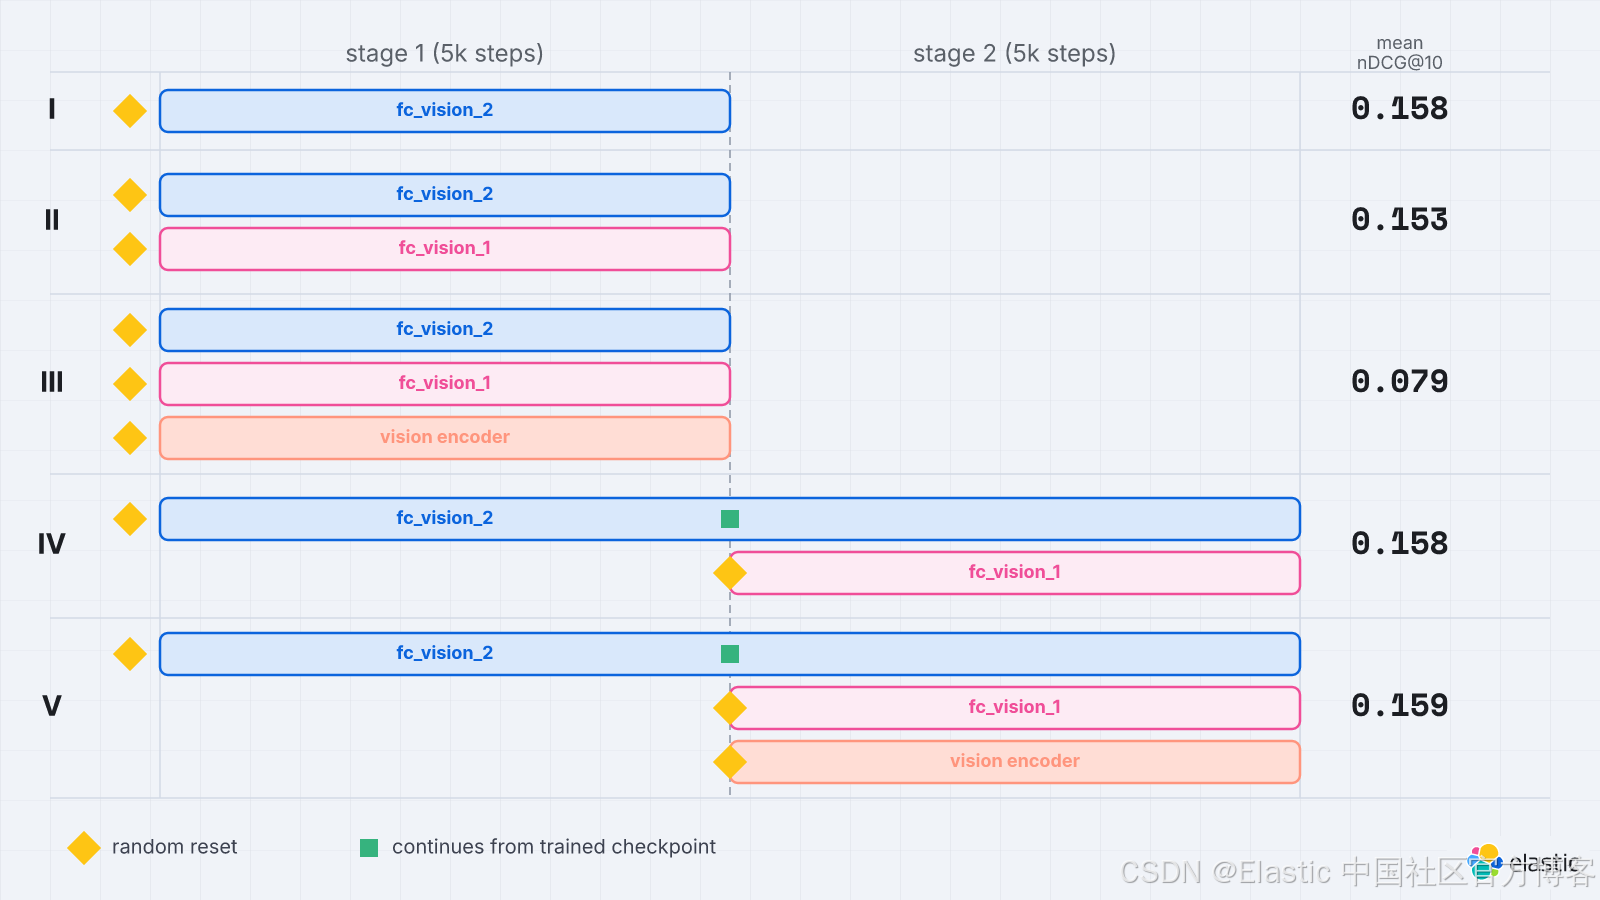The height and width of the screenshot is (900, 1600).
Task: Click the fc_vision_1 bar in row V
Action: [x=1015, y=708]
